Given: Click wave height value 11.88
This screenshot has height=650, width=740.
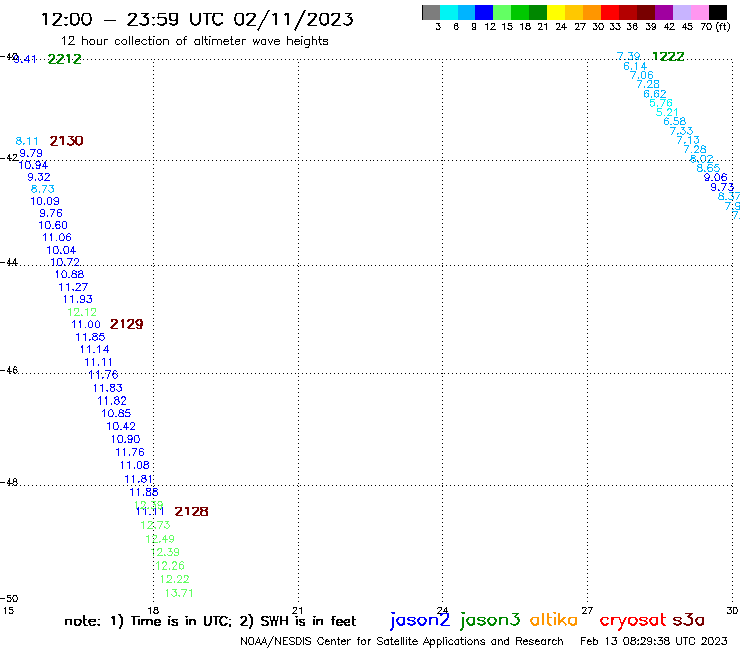Looking at the screenshot, I should pos(144,492).
